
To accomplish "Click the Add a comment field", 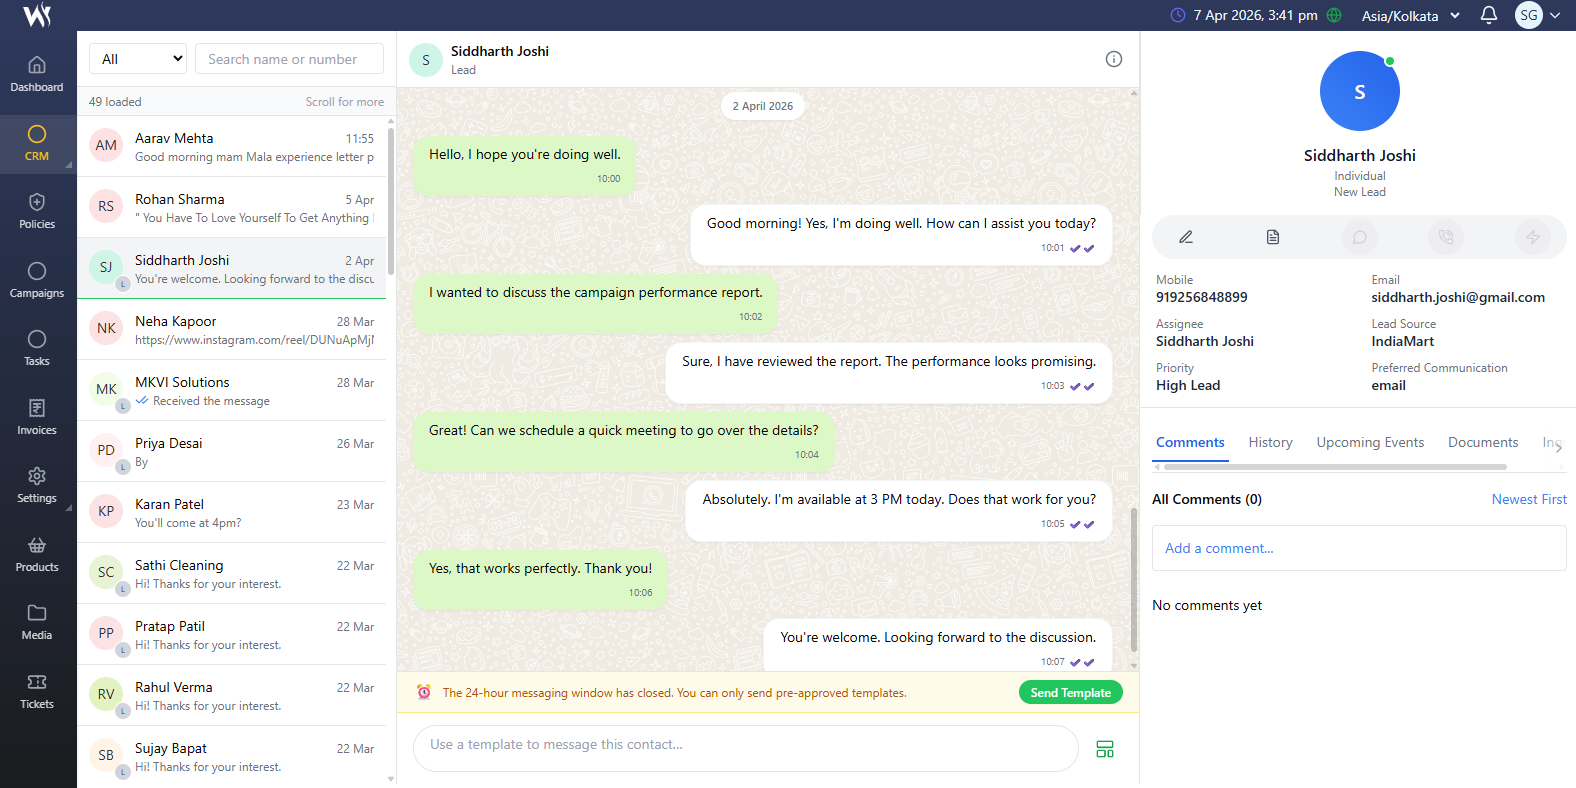I will [1358, 548].
